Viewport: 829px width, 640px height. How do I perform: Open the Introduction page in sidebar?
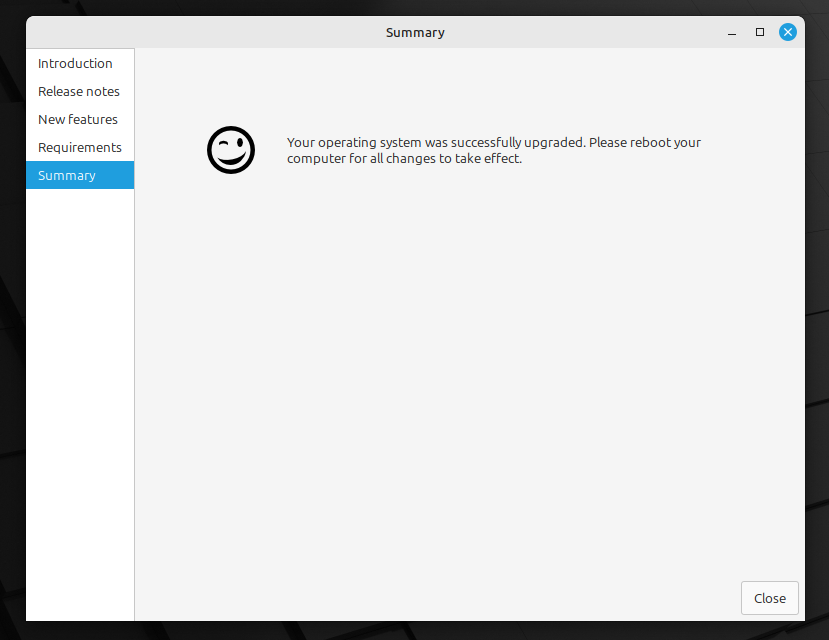pyautogui.click(x=75, y=63)
